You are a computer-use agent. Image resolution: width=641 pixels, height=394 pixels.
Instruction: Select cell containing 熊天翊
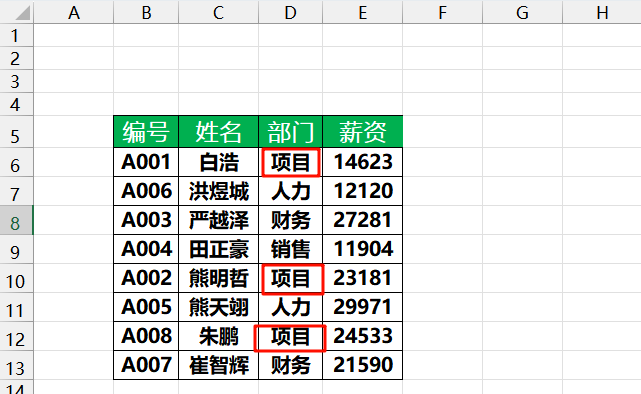218,307
